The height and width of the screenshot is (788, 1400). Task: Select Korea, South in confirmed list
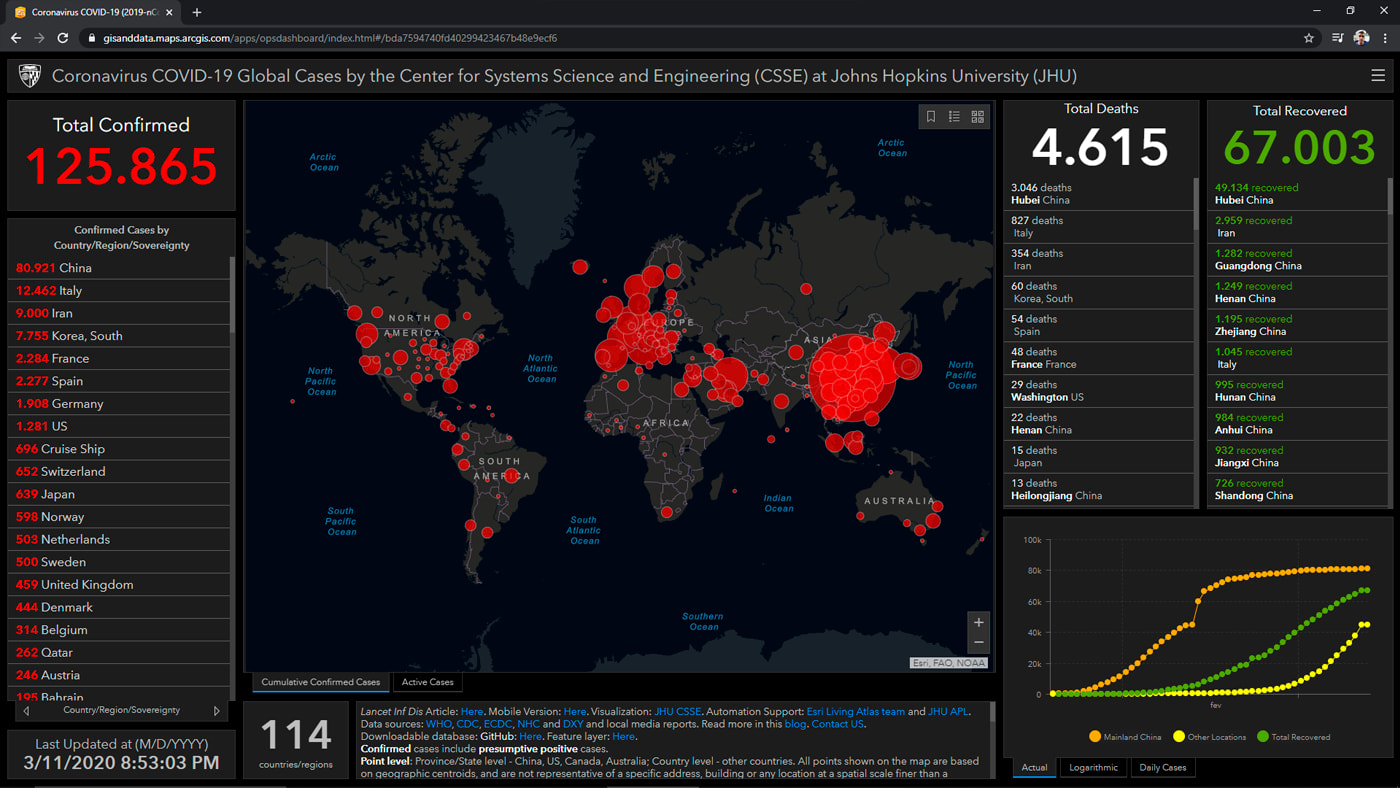coord(119,336)
